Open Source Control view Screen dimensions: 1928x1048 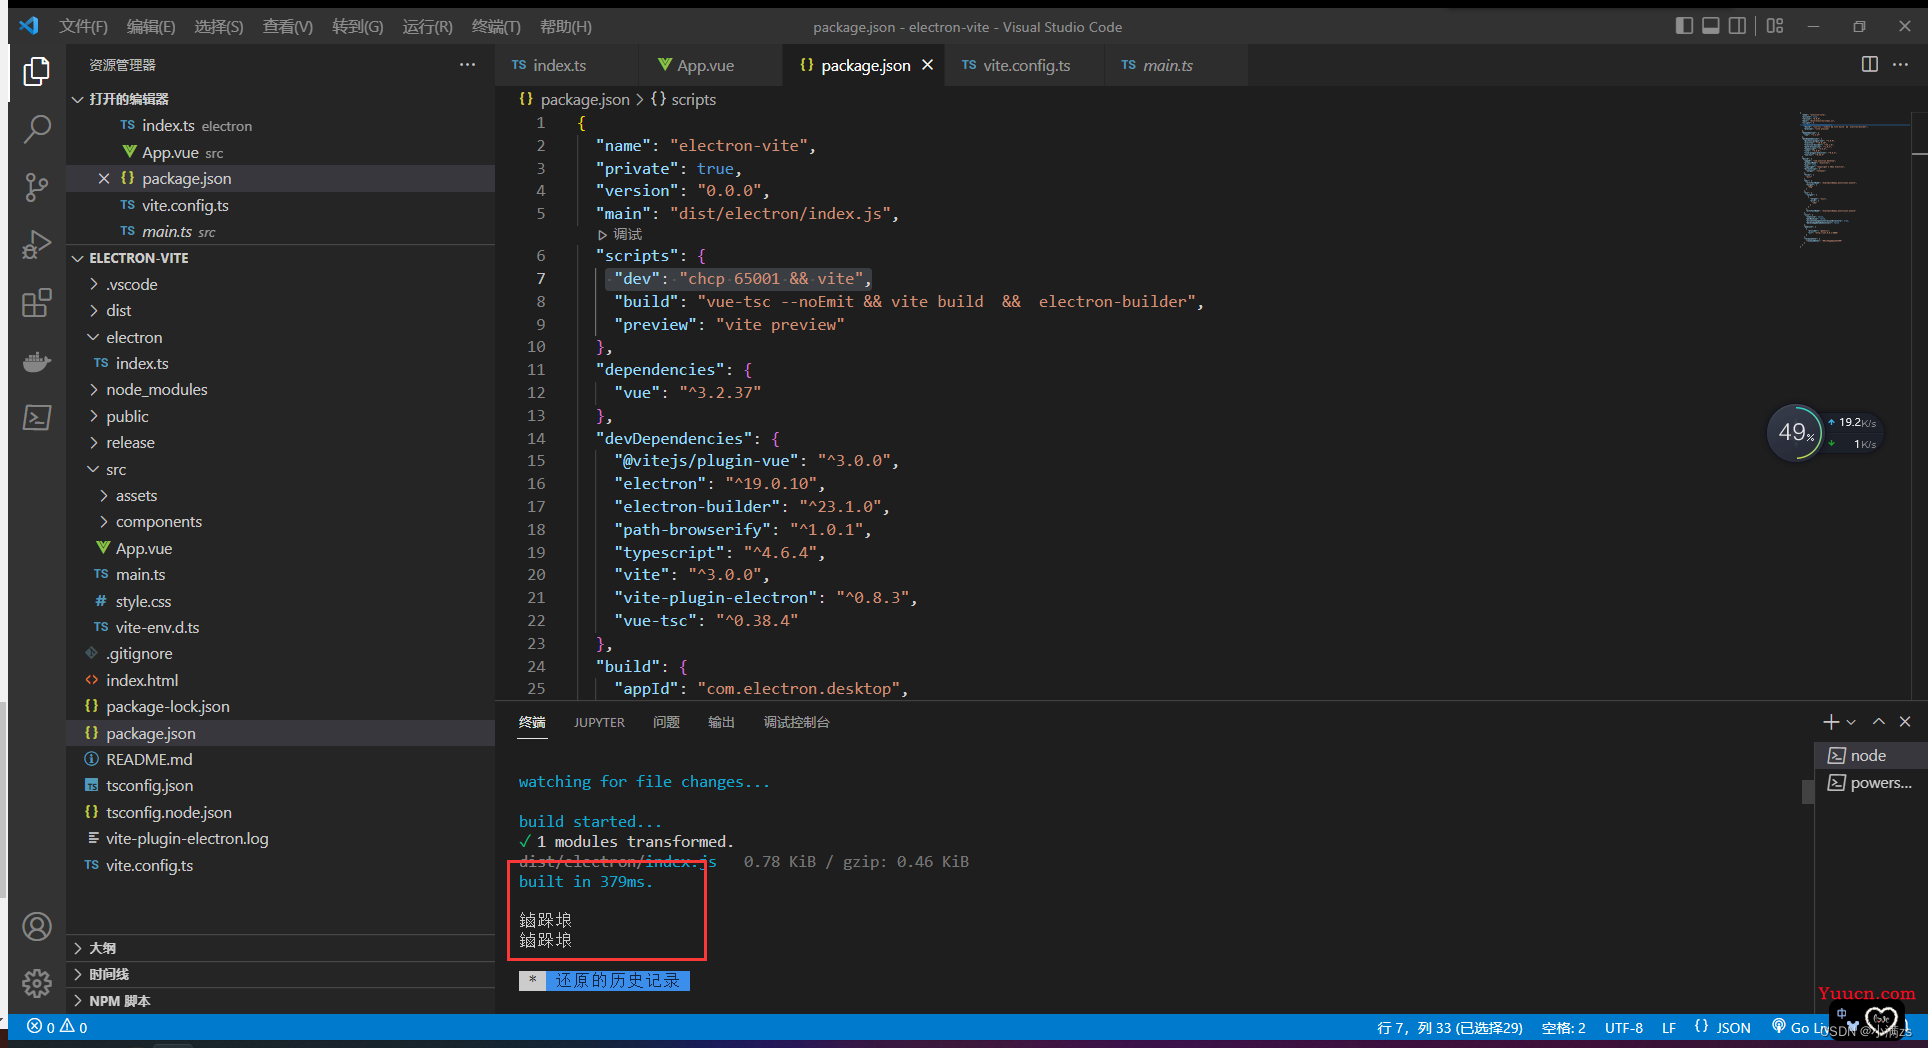tap(37, 187)
